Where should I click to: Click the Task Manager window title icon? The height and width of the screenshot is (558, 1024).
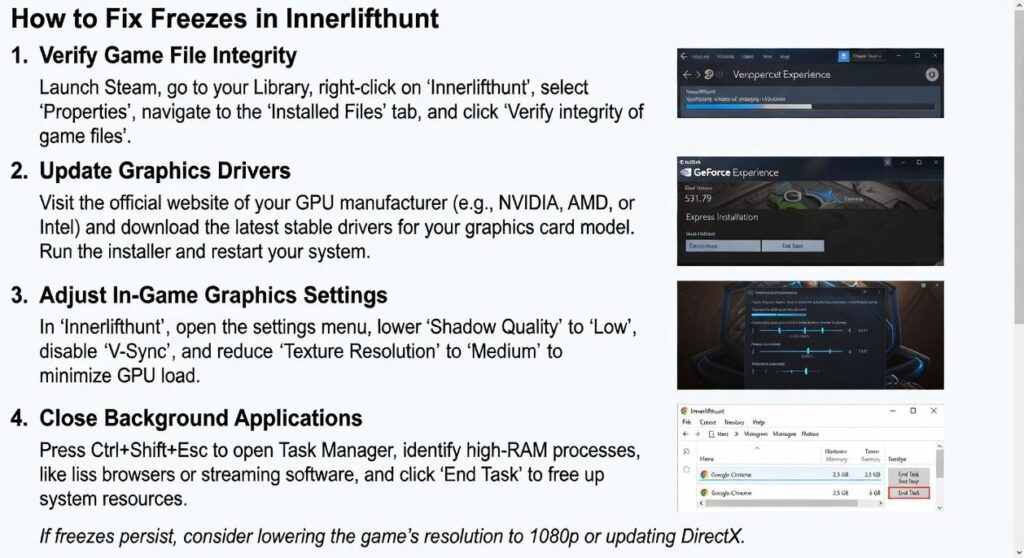point(684,410)
